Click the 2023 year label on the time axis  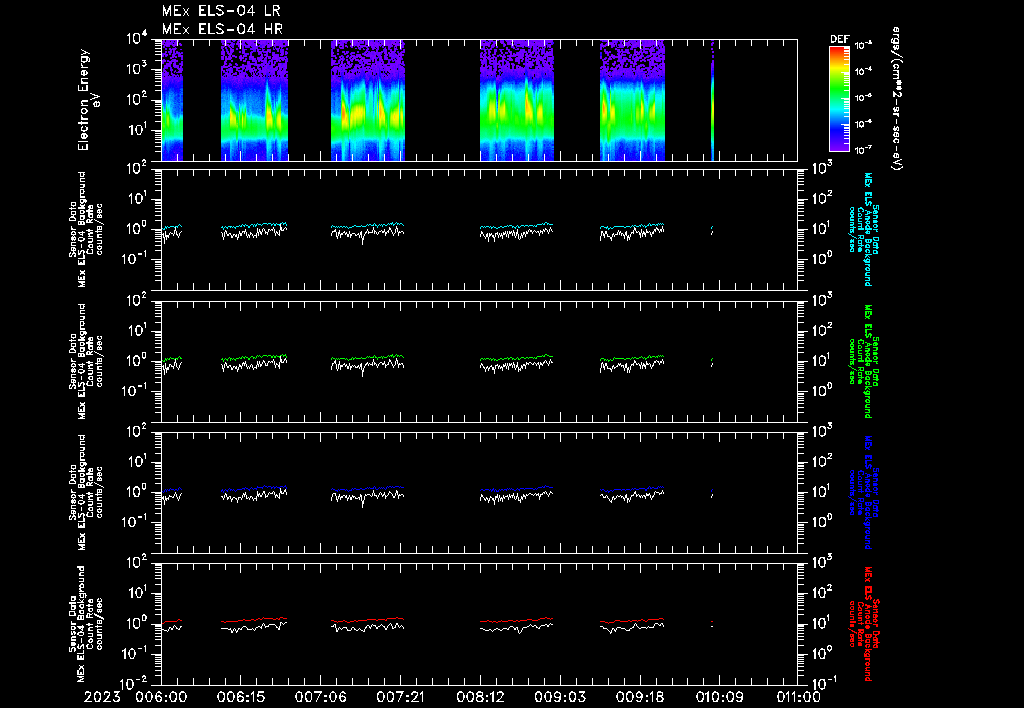[102, 697]
